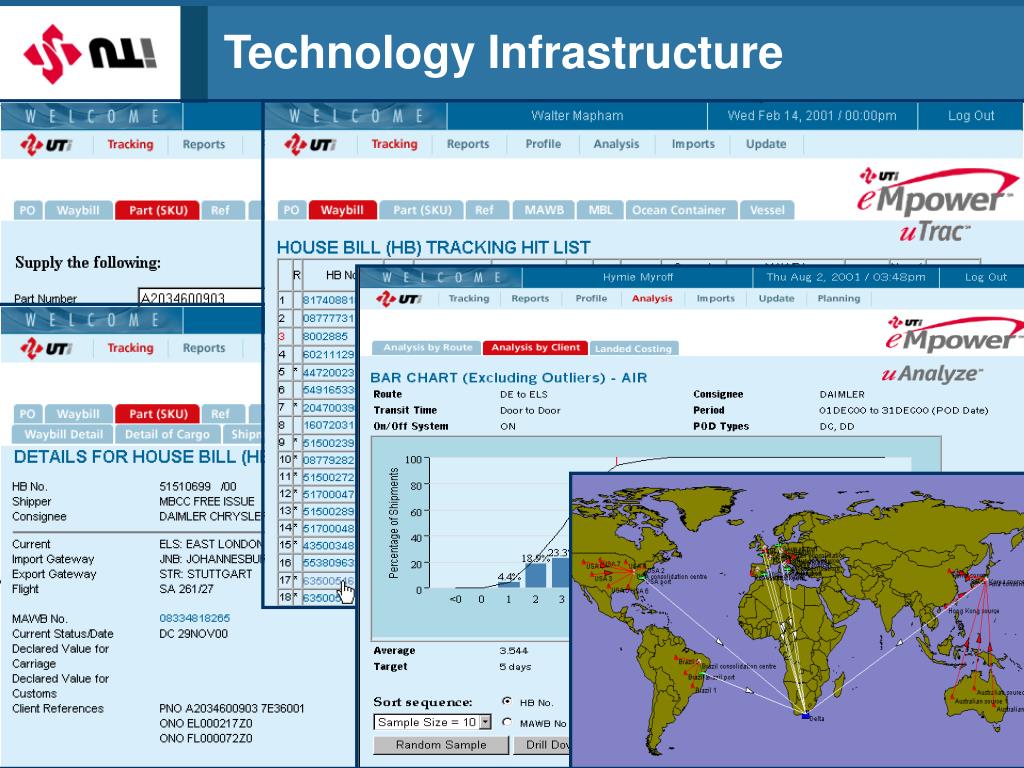The height and width of the screenshot is (768, 1024).
Task: Click the Brazil 1 source marker on the map
Action: tap(694, 684)
